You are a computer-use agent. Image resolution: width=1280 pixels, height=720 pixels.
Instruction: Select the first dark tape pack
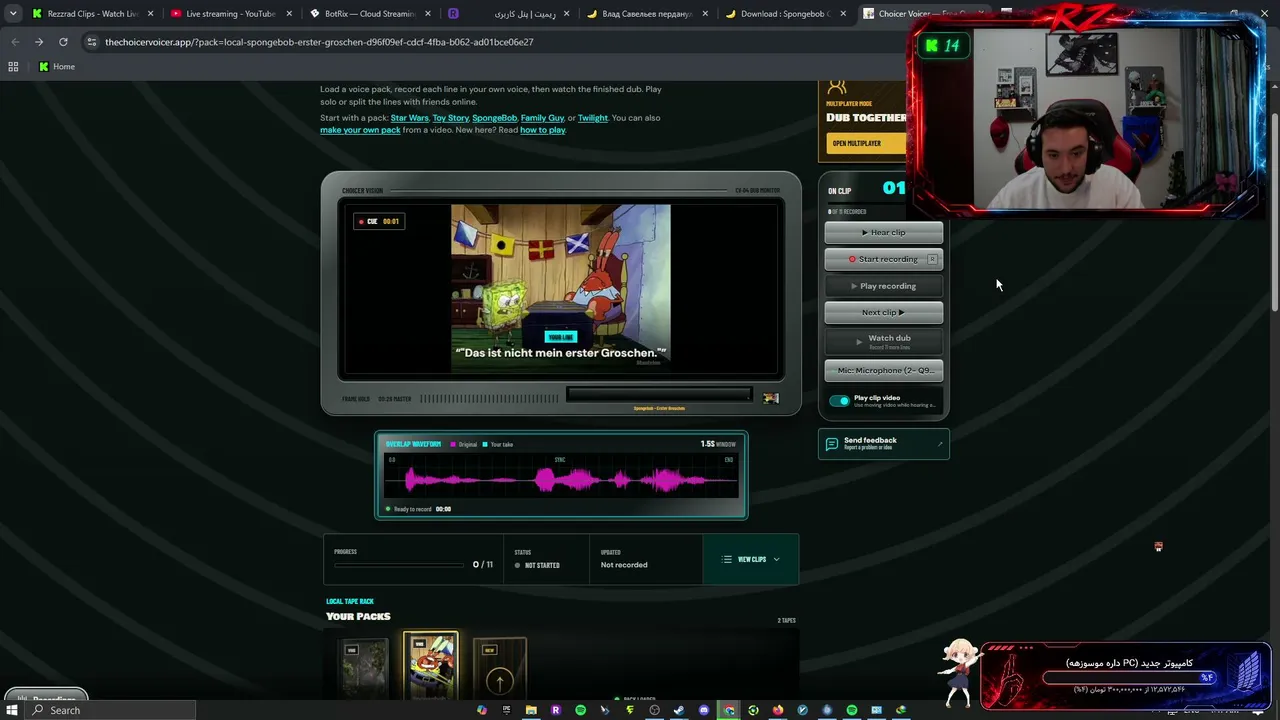pos(362,667)
